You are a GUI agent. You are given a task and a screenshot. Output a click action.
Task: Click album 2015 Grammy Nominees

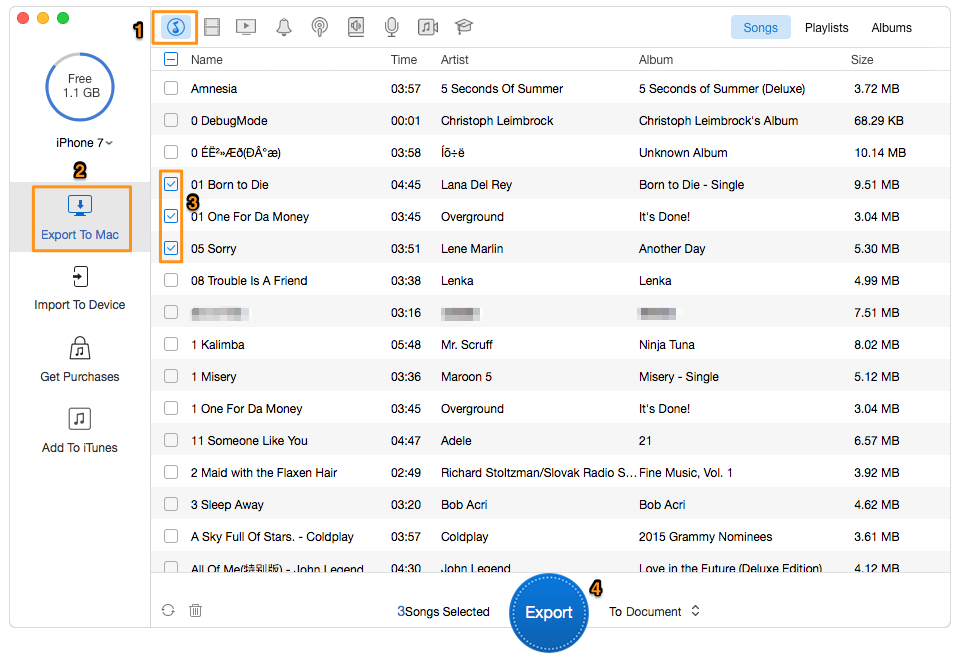pyautogui.click(x=705, y=536)
